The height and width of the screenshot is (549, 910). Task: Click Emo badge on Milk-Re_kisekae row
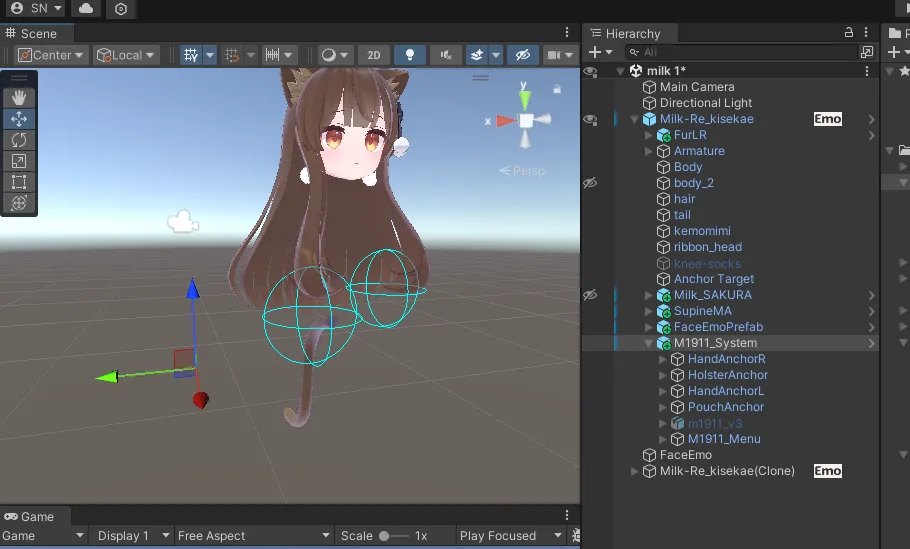[x=828, y=119]
